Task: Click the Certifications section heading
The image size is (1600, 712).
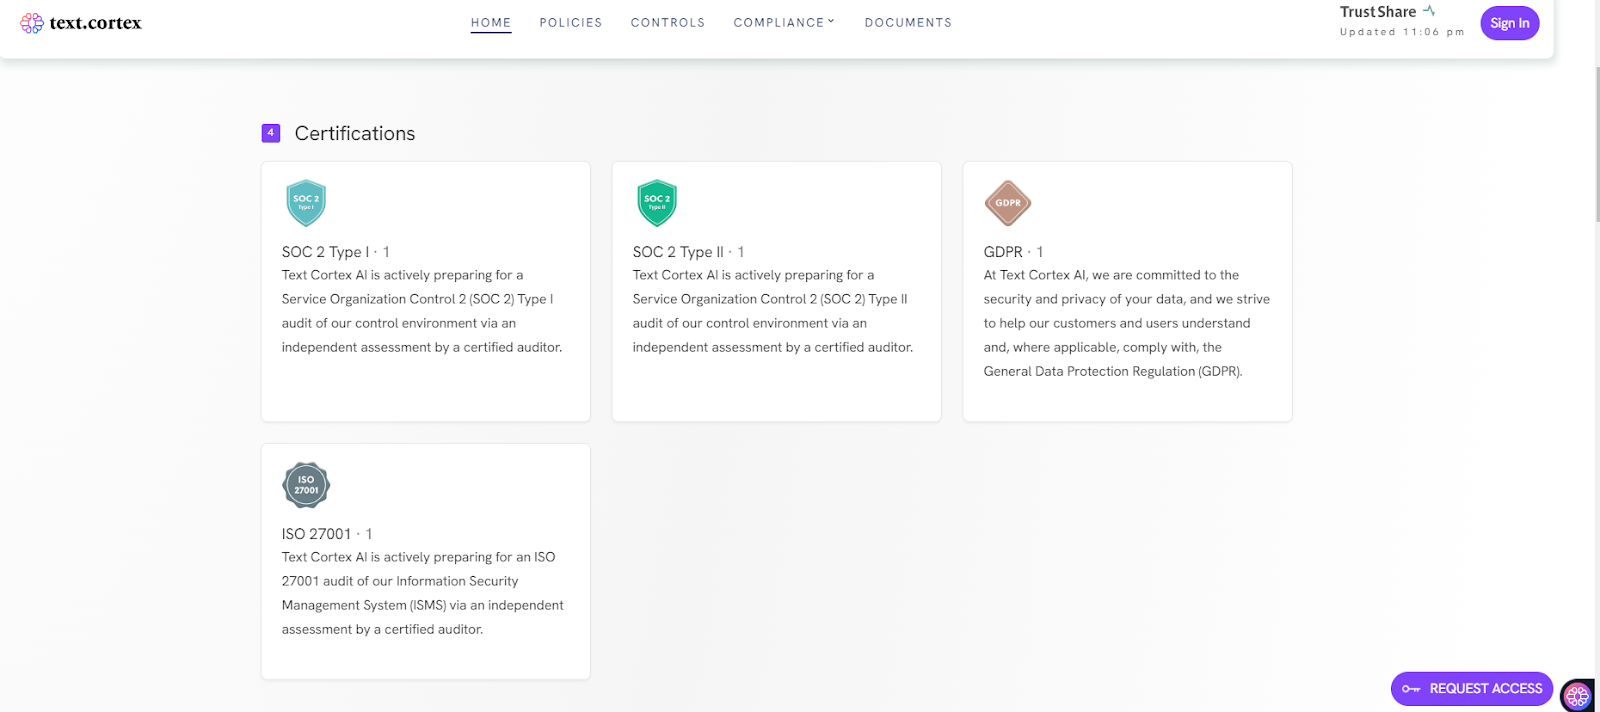Action: pos(355,133)
